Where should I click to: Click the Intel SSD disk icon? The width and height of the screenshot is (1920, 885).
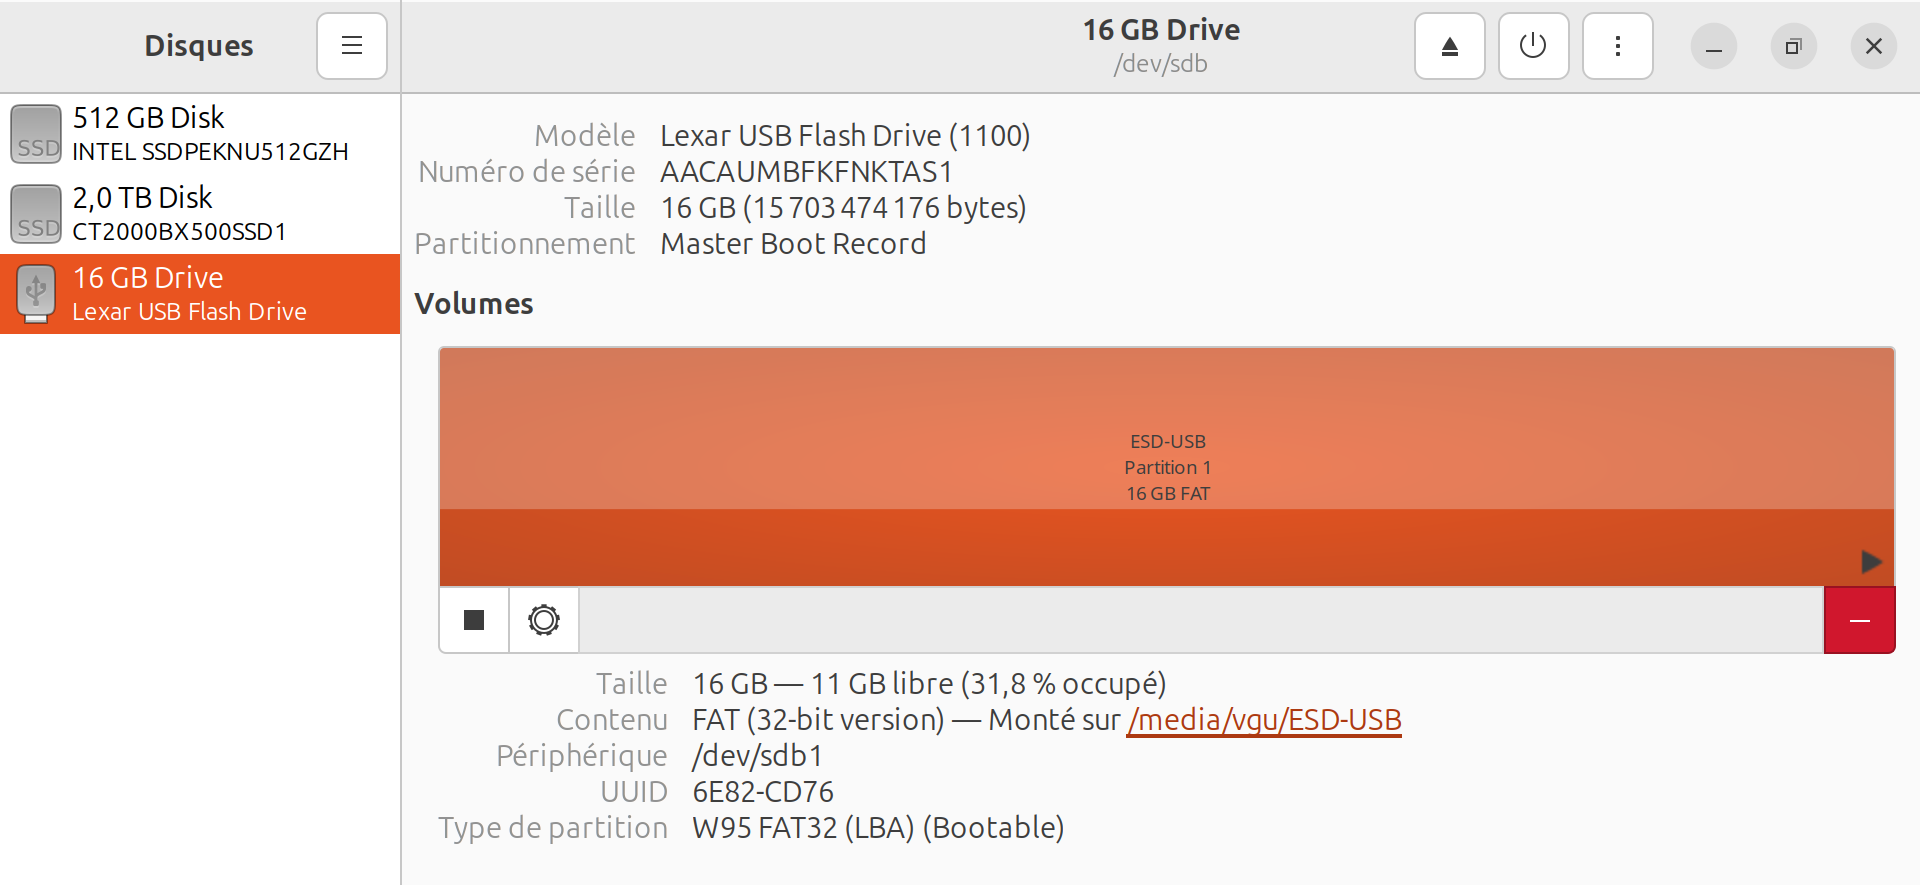click(36, 134)
